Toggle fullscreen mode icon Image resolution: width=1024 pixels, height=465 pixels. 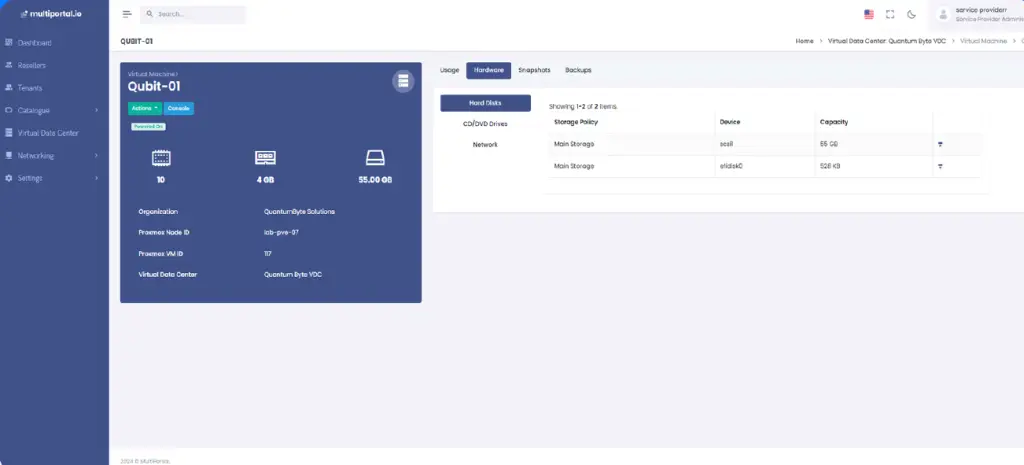point(889,14)
